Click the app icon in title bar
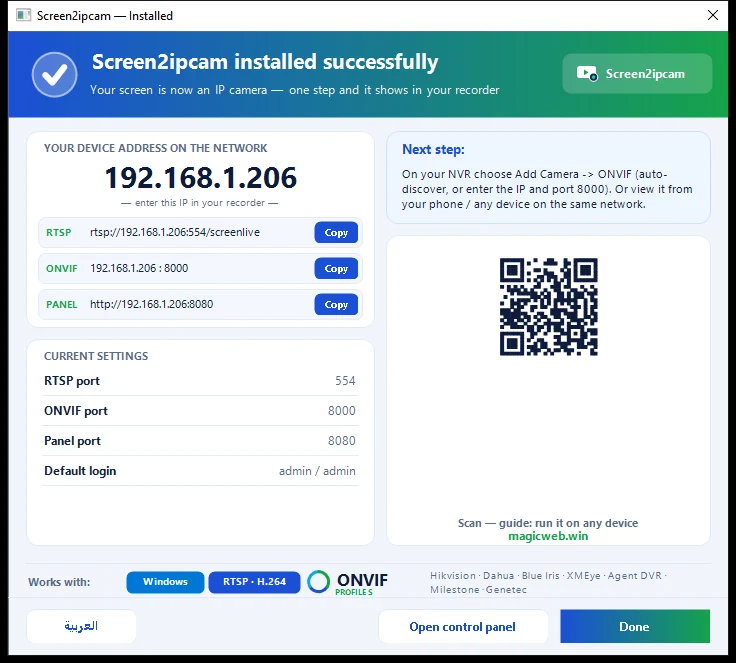Image resolution: width=736 pixels, height=663 pixels. click(x=23, y=15)
